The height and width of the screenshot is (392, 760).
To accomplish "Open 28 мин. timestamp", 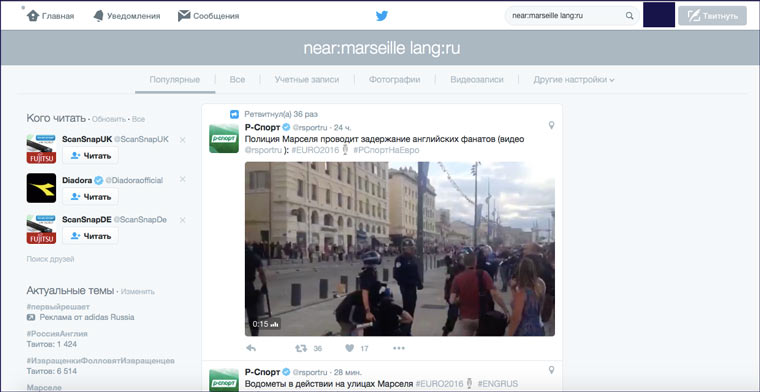I will coord(348,372).
